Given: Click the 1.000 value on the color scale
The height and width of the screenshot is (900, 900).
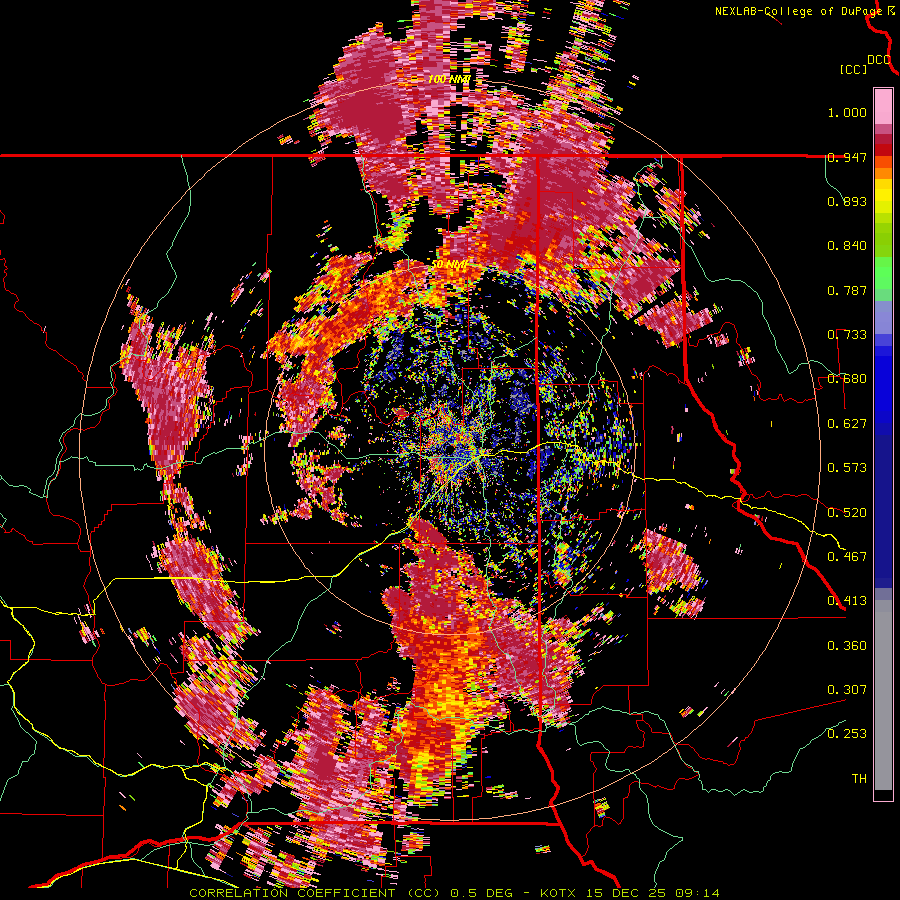Looking at the screenshot, I should (847, 112).
